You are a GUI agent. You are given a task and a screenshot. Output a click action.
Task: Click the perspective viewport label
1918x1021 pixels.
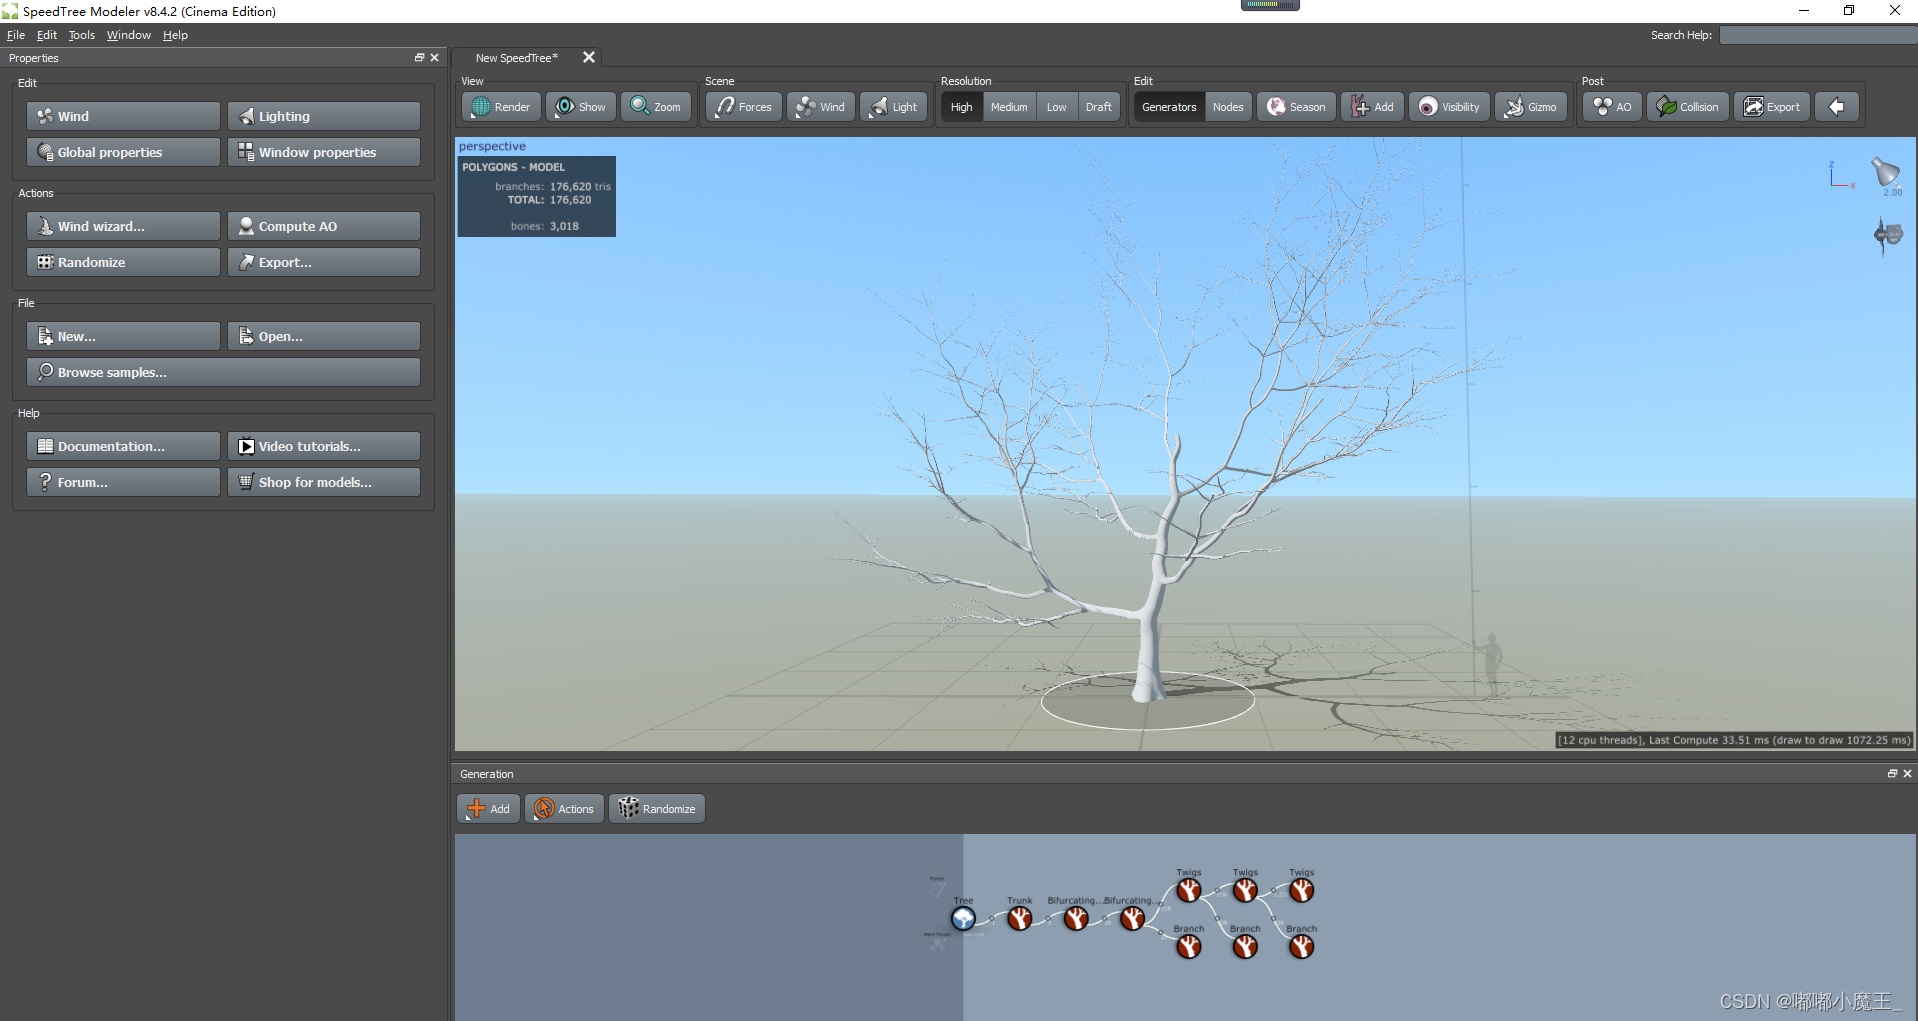[x=492, y=146]
